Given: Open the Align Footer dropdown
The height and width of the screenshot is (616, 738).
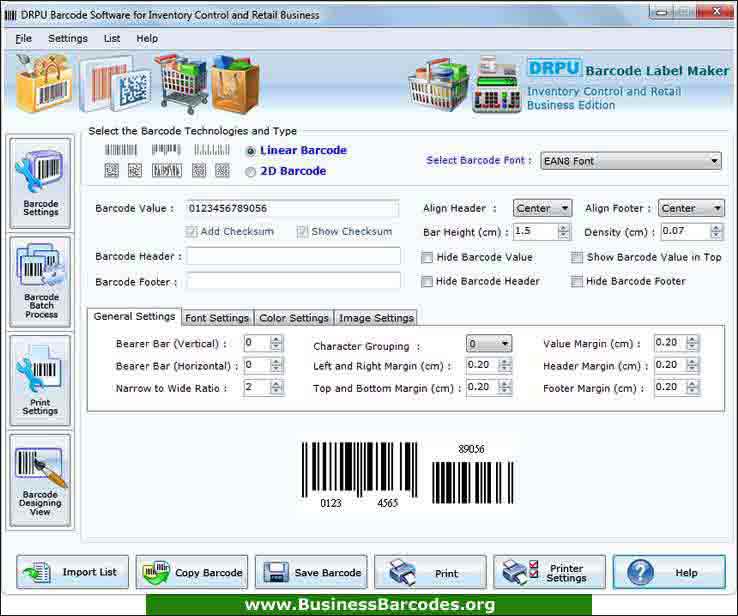Looking at the screenshot, I should 691,208.
